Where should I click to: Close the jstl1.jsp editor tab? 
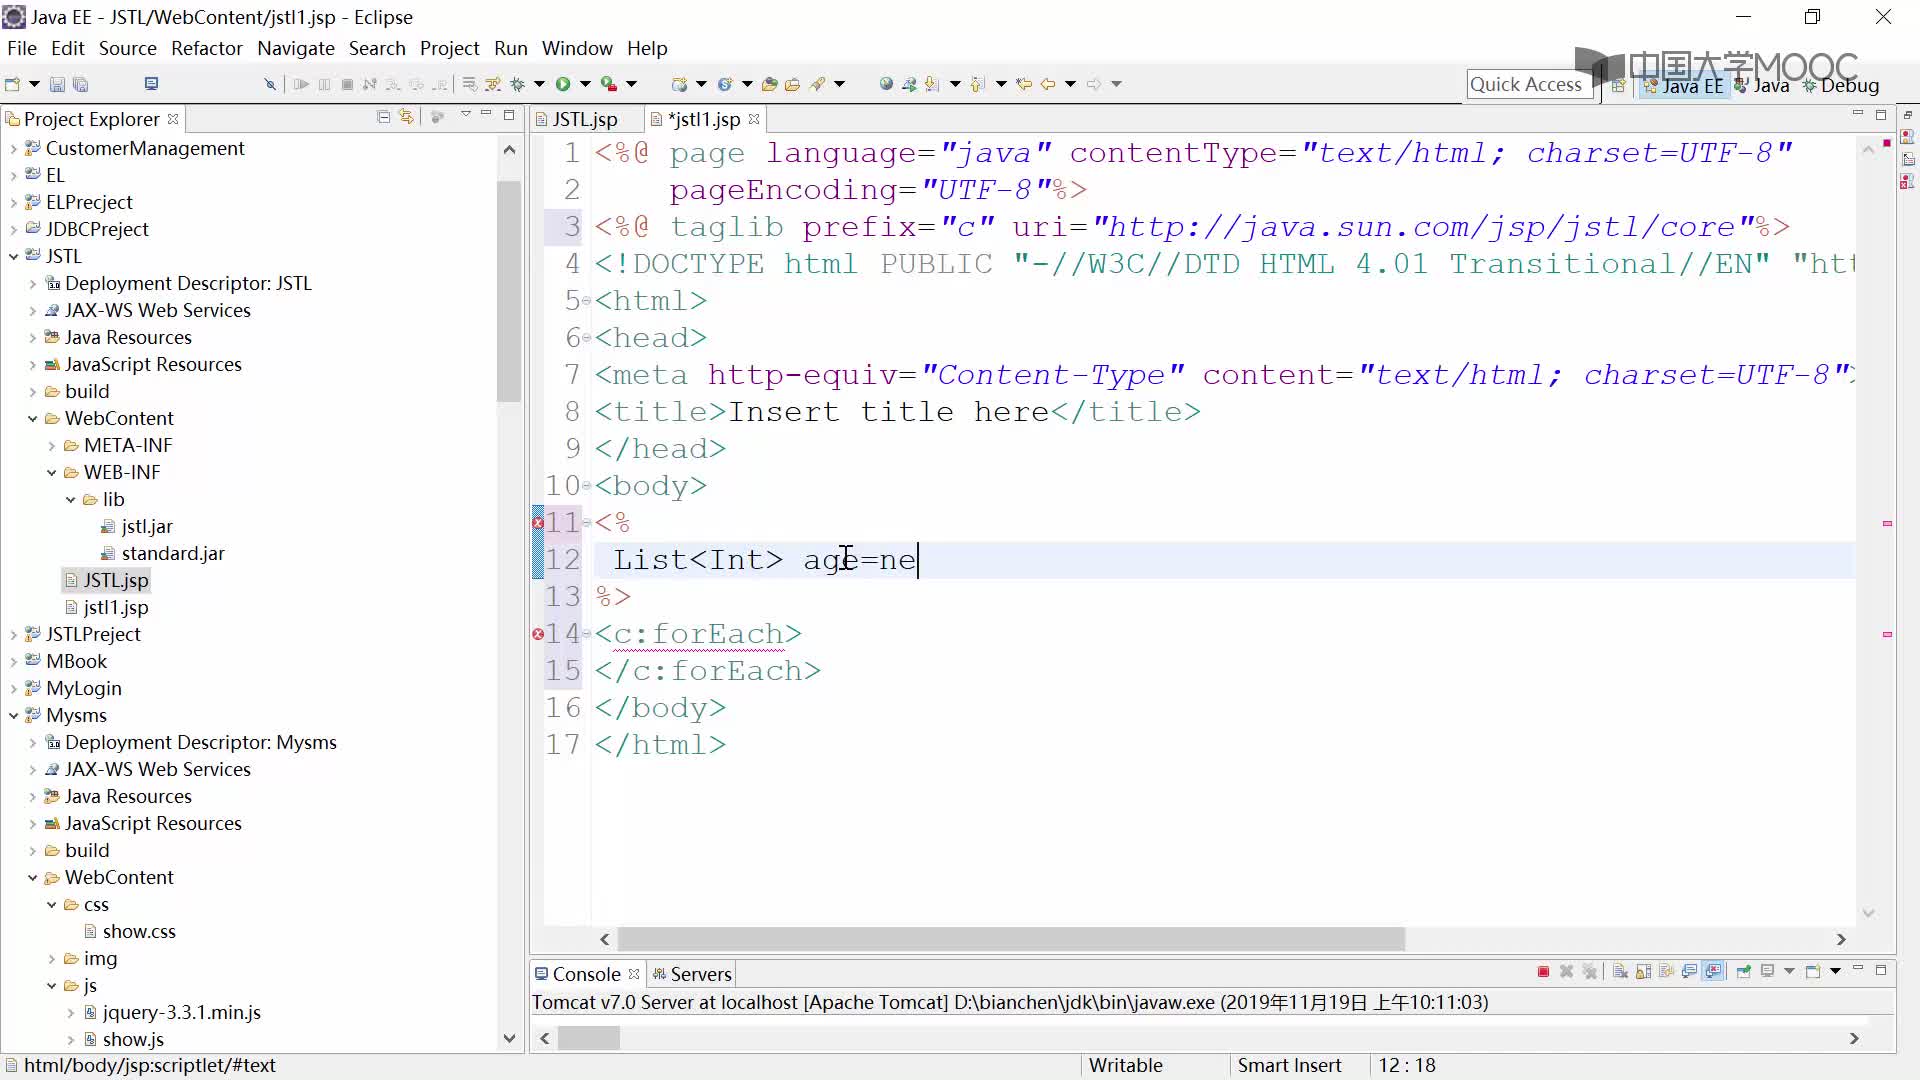(x=754, y=119)
